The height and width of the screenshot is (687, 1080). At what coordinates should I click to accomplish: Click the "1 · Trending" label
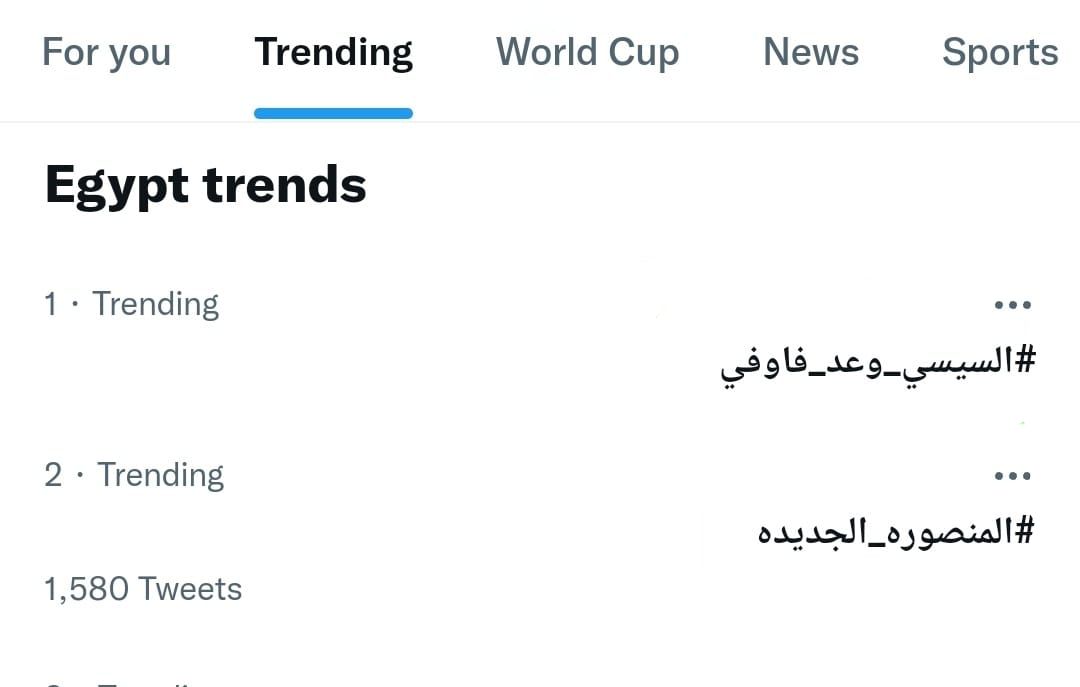pyautogui.click(x=131, y=304)
